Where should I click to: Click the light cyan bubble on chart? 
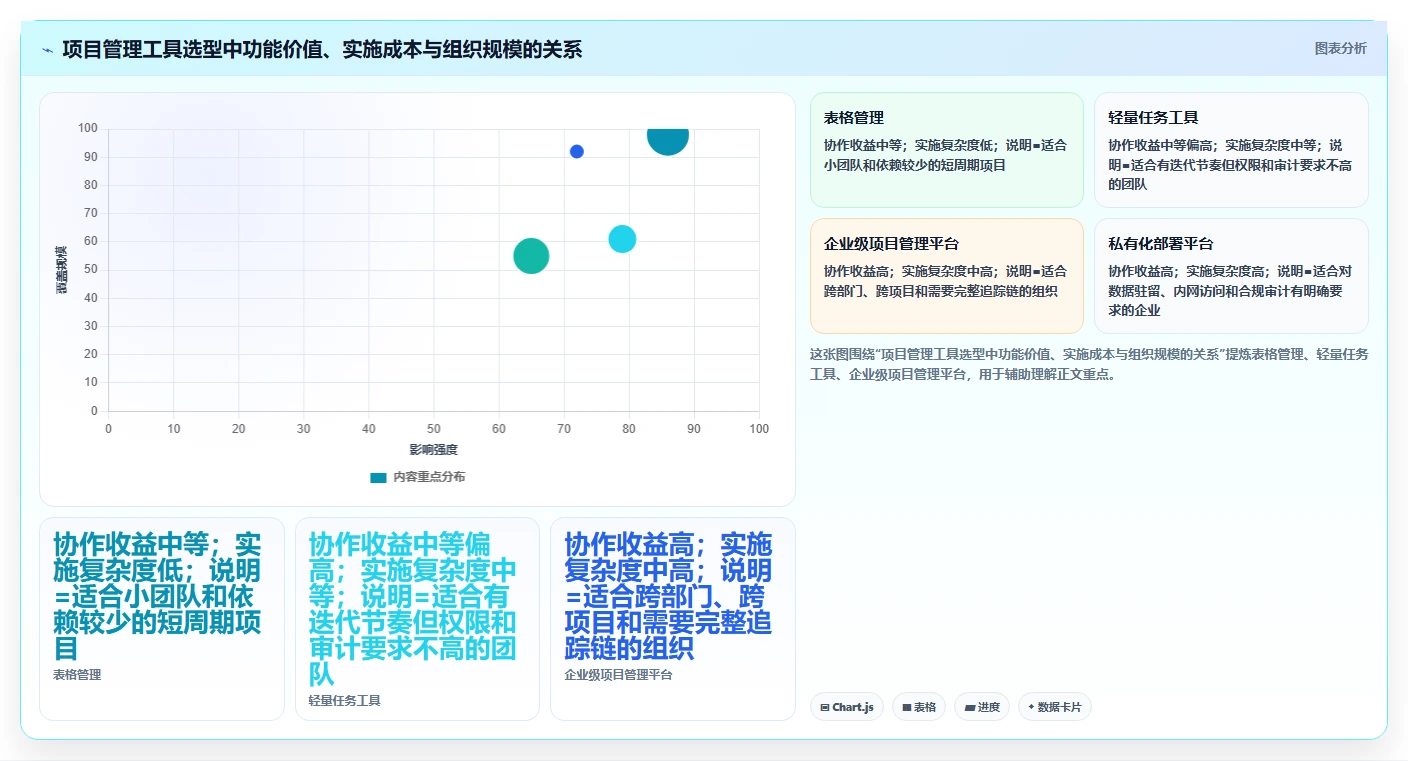(x=622, y=239)
